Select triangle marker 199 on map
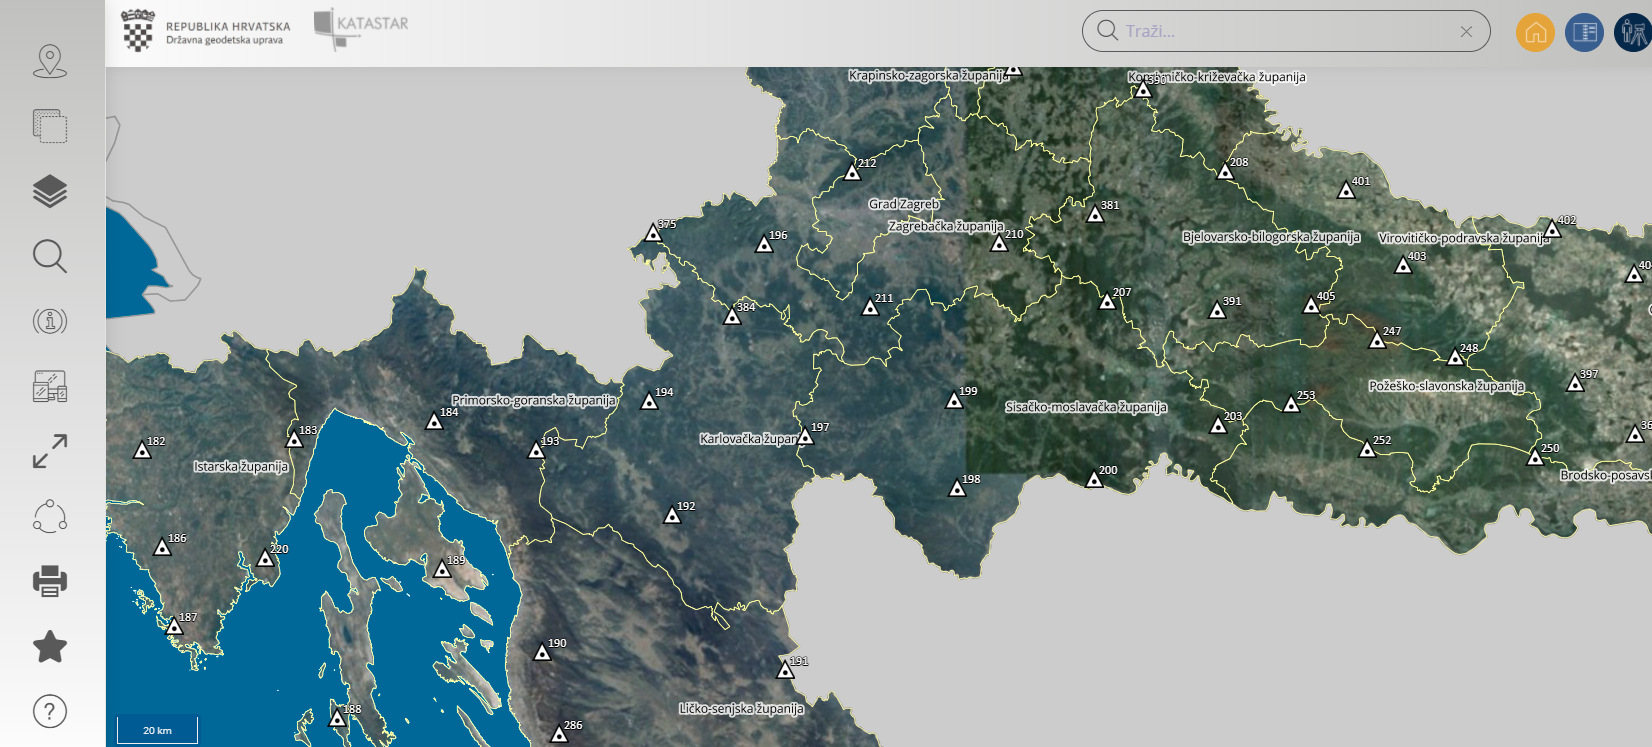The height and width of the screenshot is (747, 1652). (x=954, y=401)
